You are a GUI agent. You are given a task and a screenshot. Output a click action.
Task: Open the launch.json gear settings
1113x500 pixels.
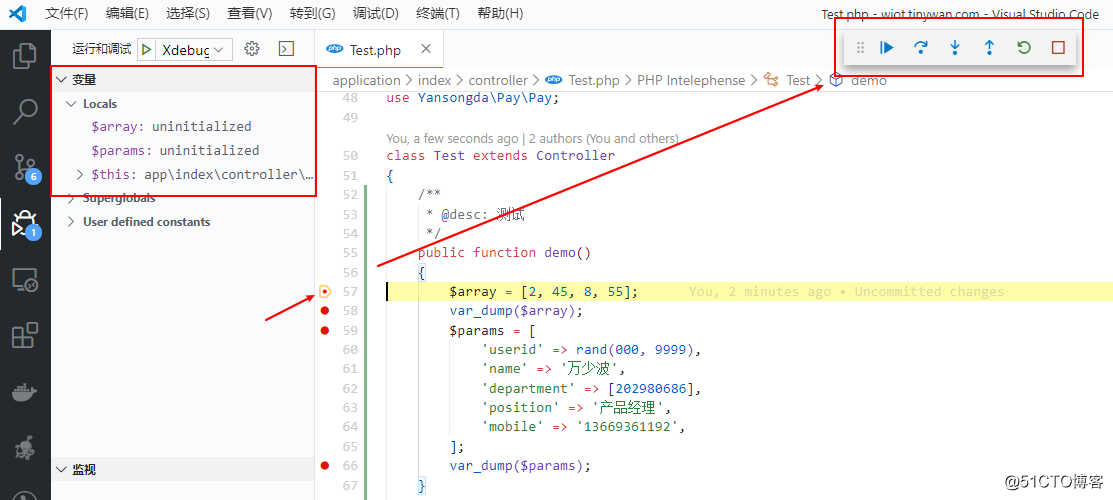click(252, 49)
